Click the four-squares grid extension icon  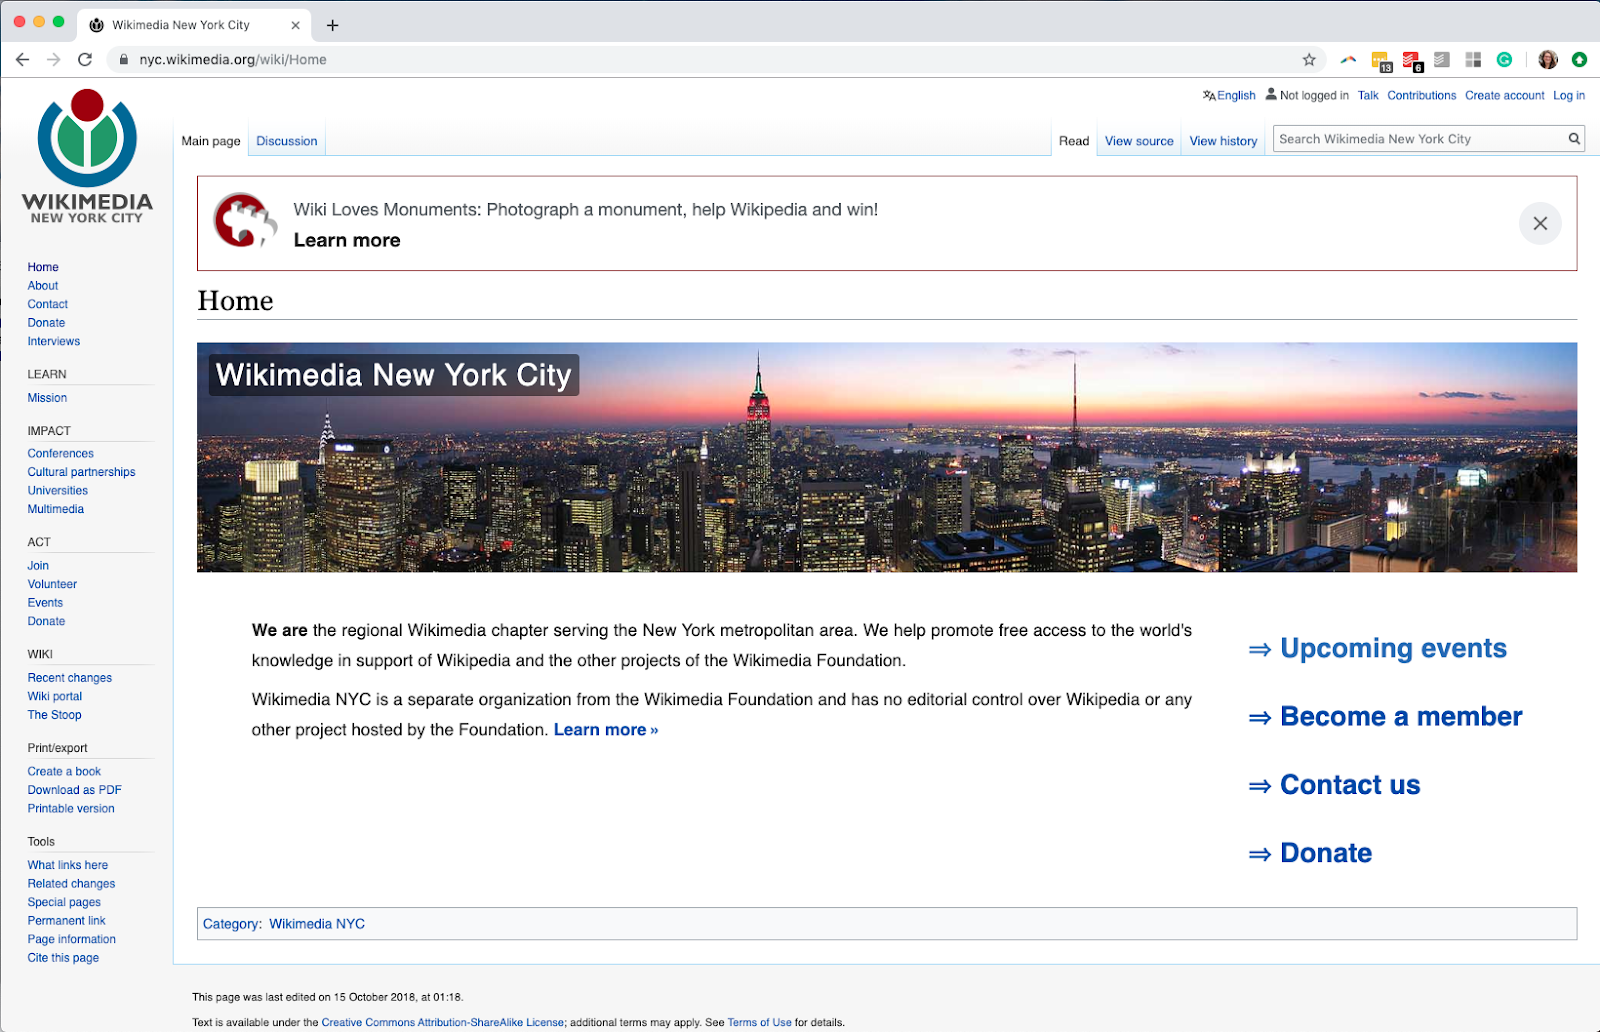coord(1473,59)
